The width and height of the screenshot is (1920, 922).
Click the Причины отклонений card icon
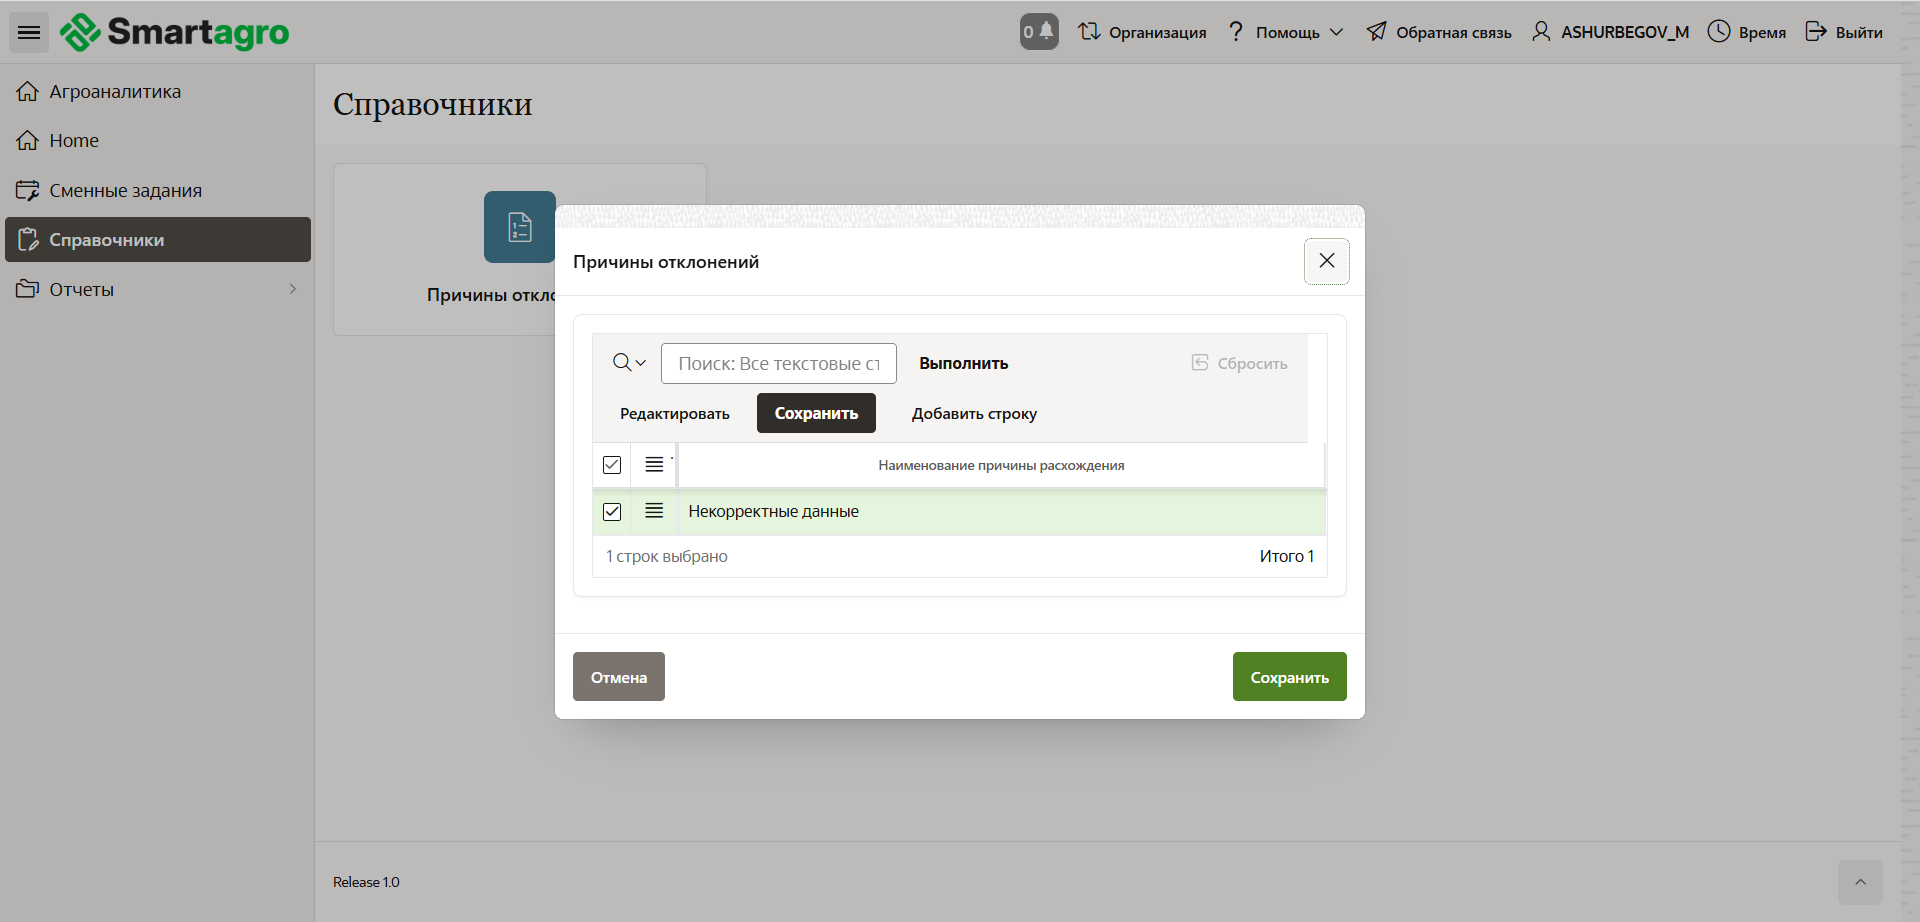[519, 227]
